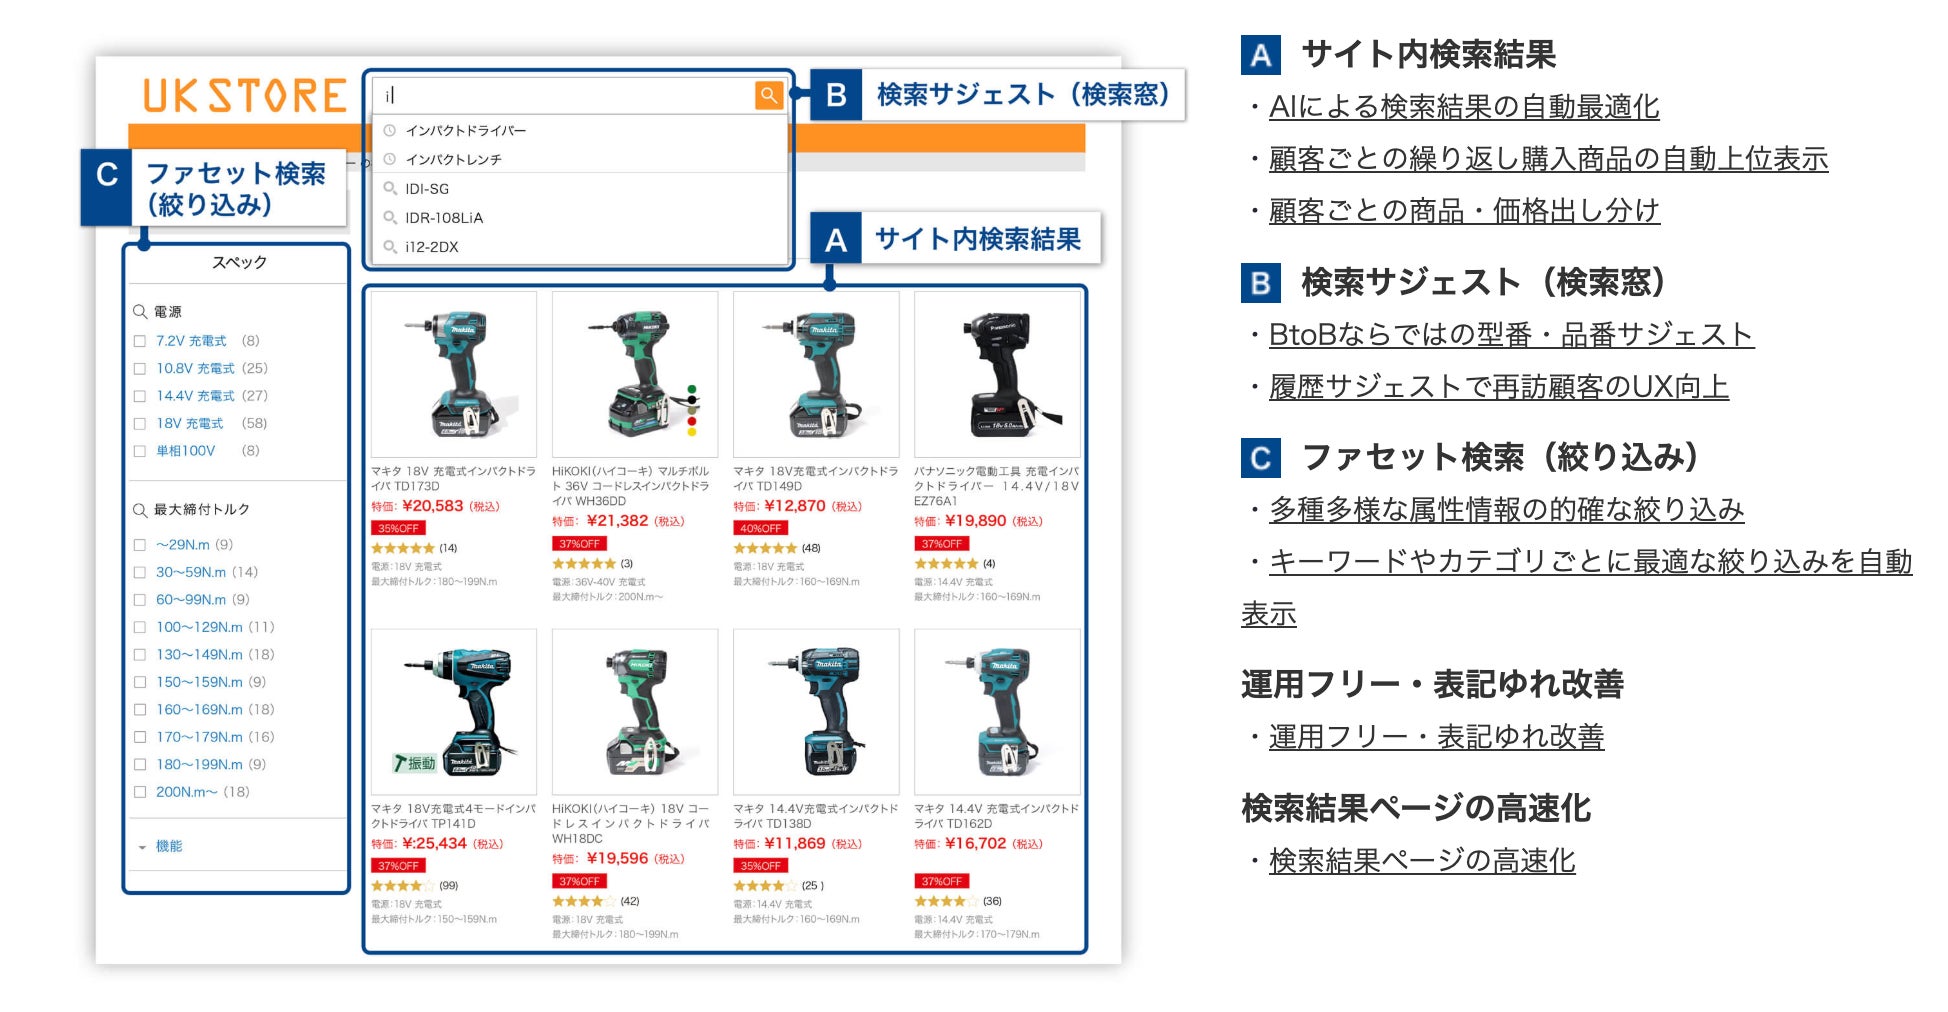Open the スペック facet tab header

[x=239, y=262]
